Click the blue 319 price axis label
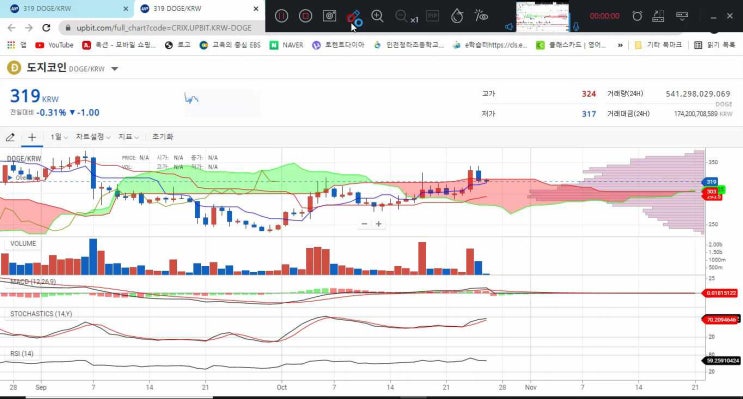Screen dimensions: 743x399 point(710,182)
